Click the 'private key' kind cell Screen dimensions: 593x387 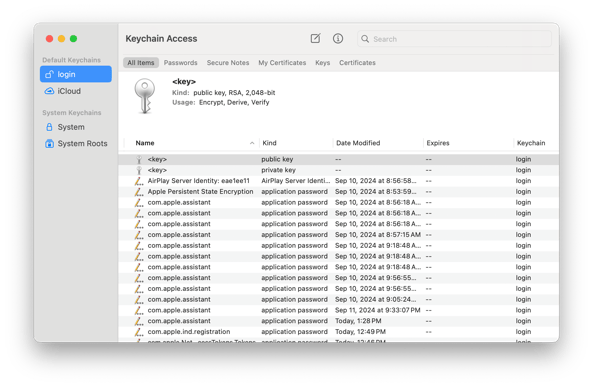point(278,170)
